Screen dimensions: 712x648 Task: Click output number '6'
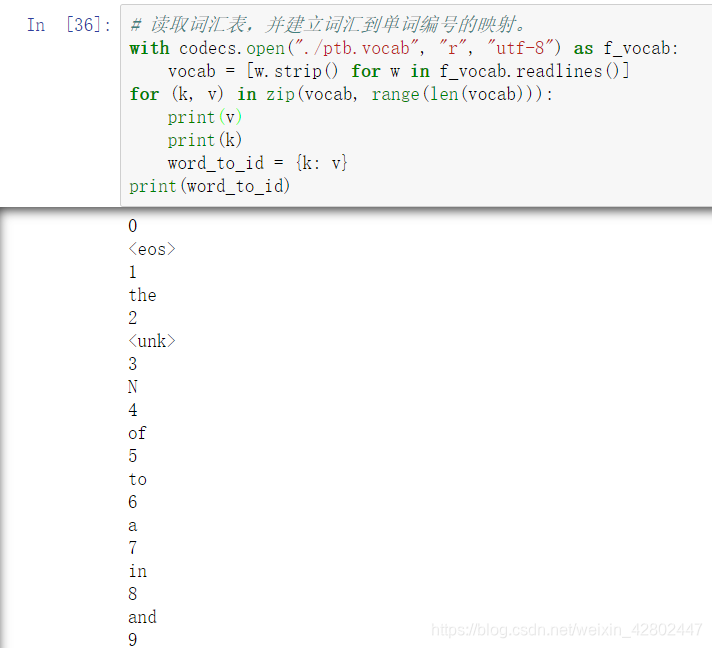pyautogui.click(x=133, y=502)
